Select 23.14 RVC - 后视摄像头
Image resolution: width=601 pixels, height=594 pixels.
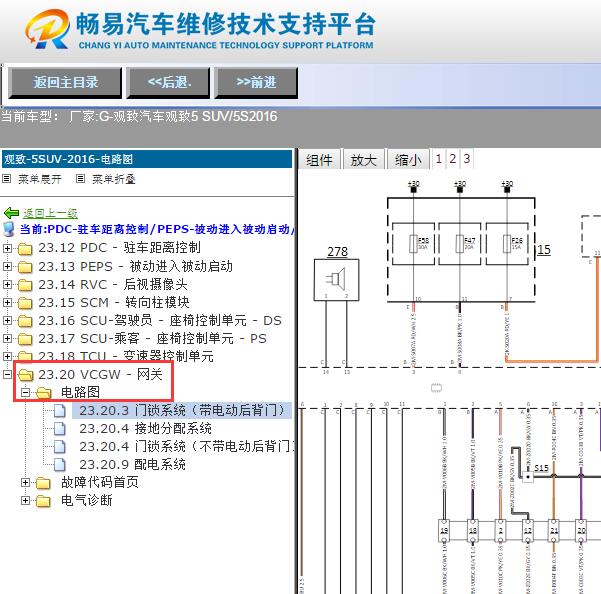(113, 284)
